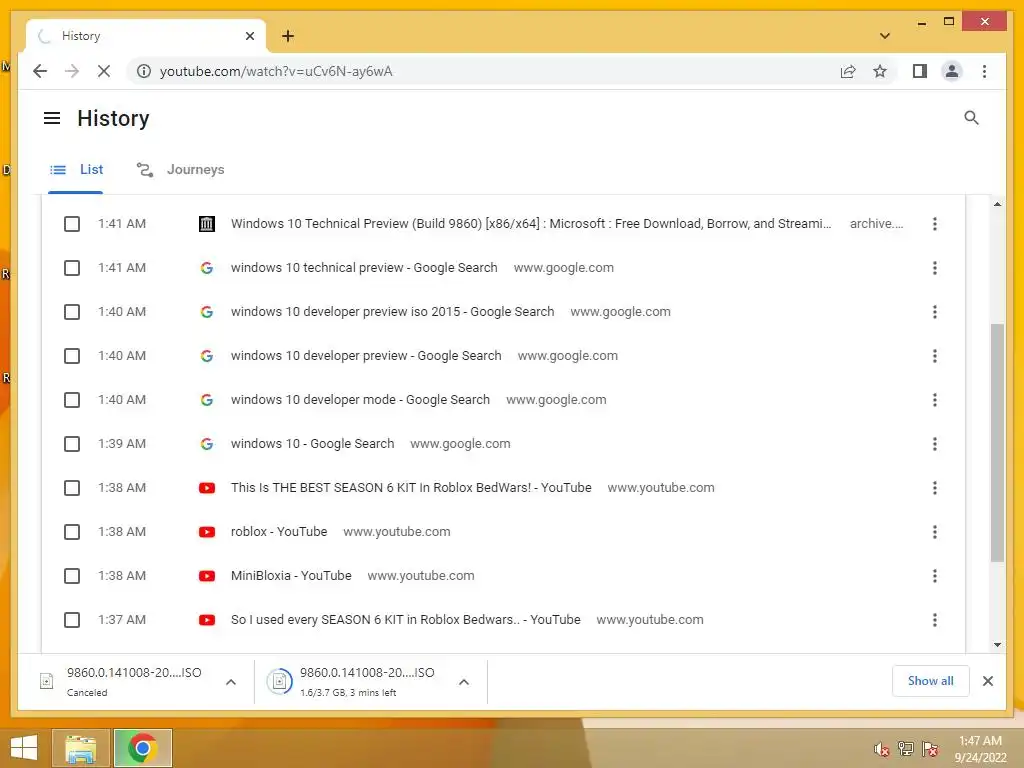1024x768 pixels.
Task: Open the profile avatar menu
Action: pos(952,71)
